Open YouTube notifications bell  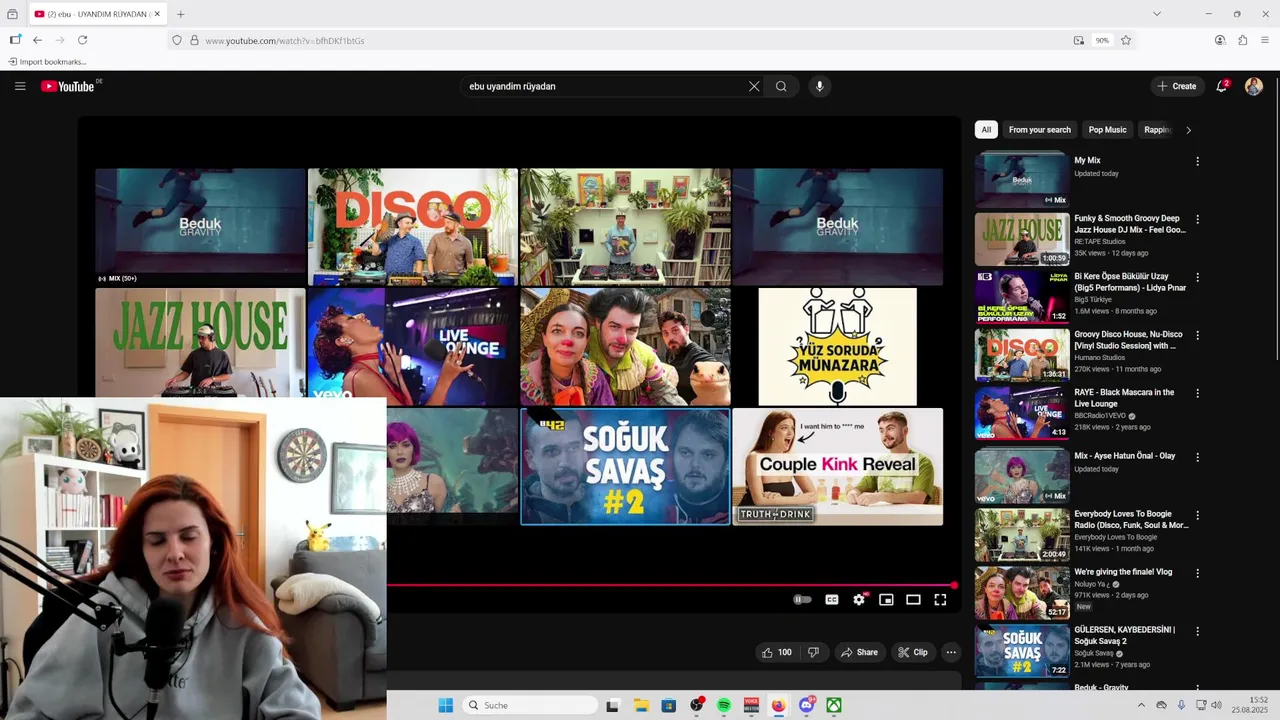click(1222, 86)
